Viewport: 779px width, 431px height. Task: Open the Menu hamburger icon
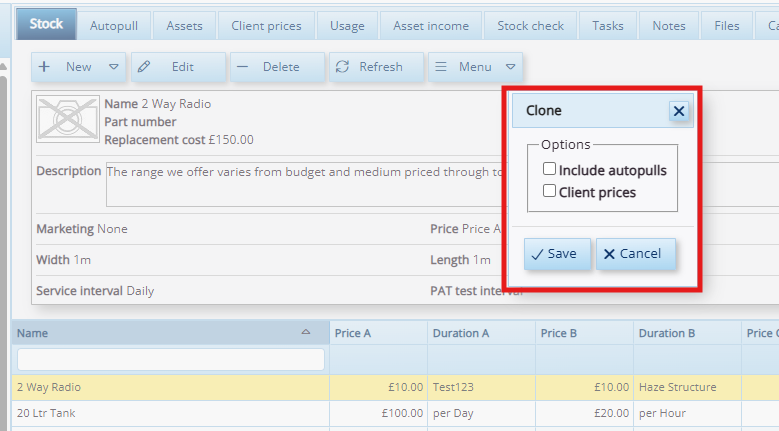[441, 67]
